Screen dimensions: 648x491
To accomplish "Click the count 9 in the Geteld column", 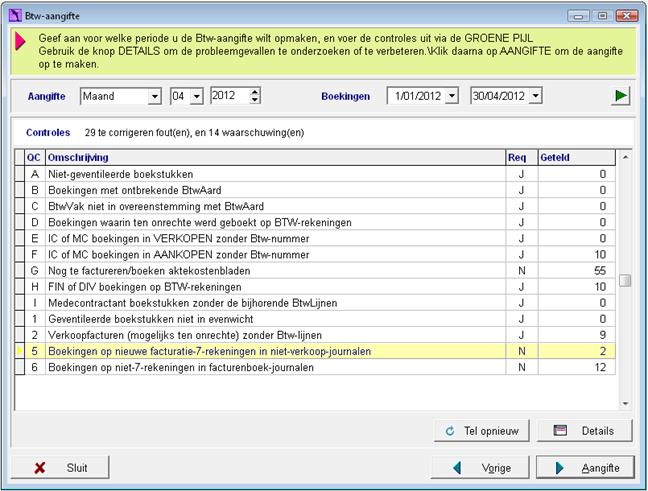I will (603, 335).
